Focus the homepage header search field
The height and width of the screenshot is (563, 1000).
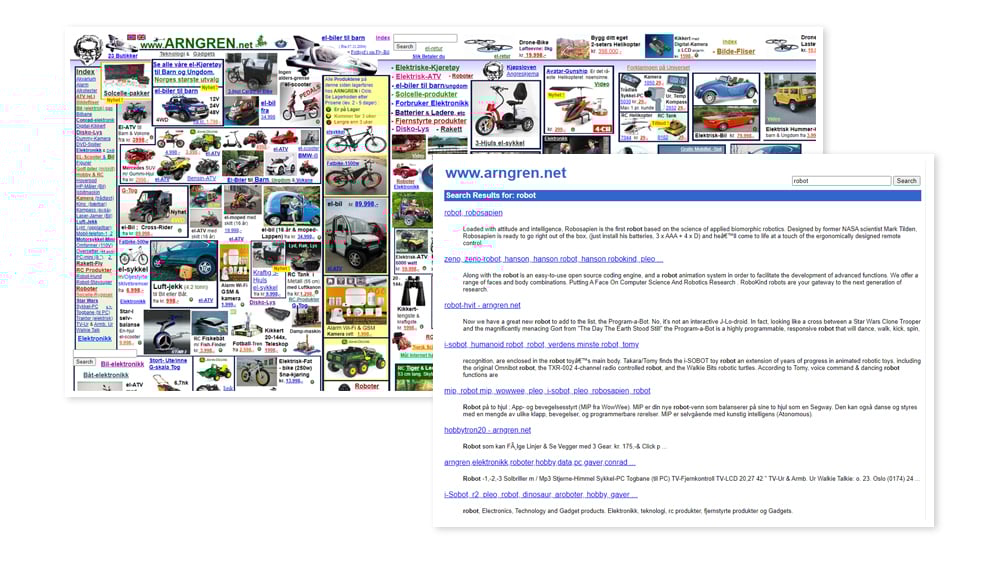425,38
